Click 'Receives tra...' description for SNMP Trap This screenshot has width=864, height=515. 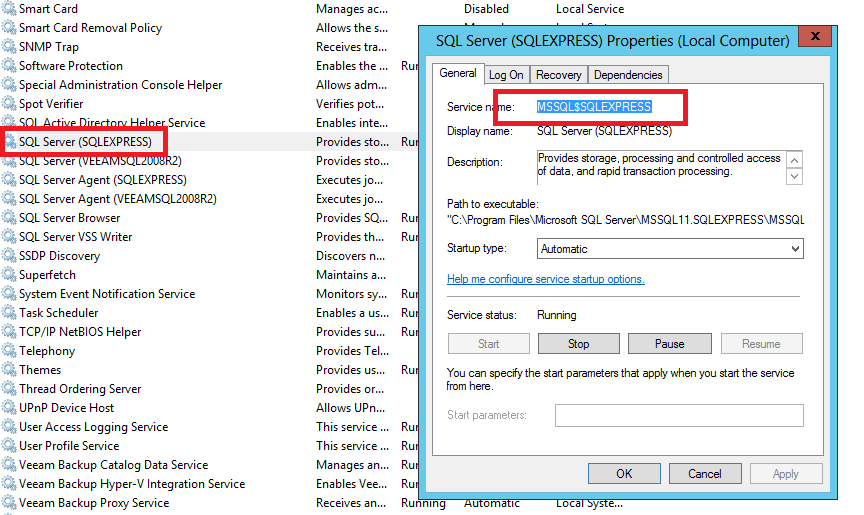coord(352,47)
